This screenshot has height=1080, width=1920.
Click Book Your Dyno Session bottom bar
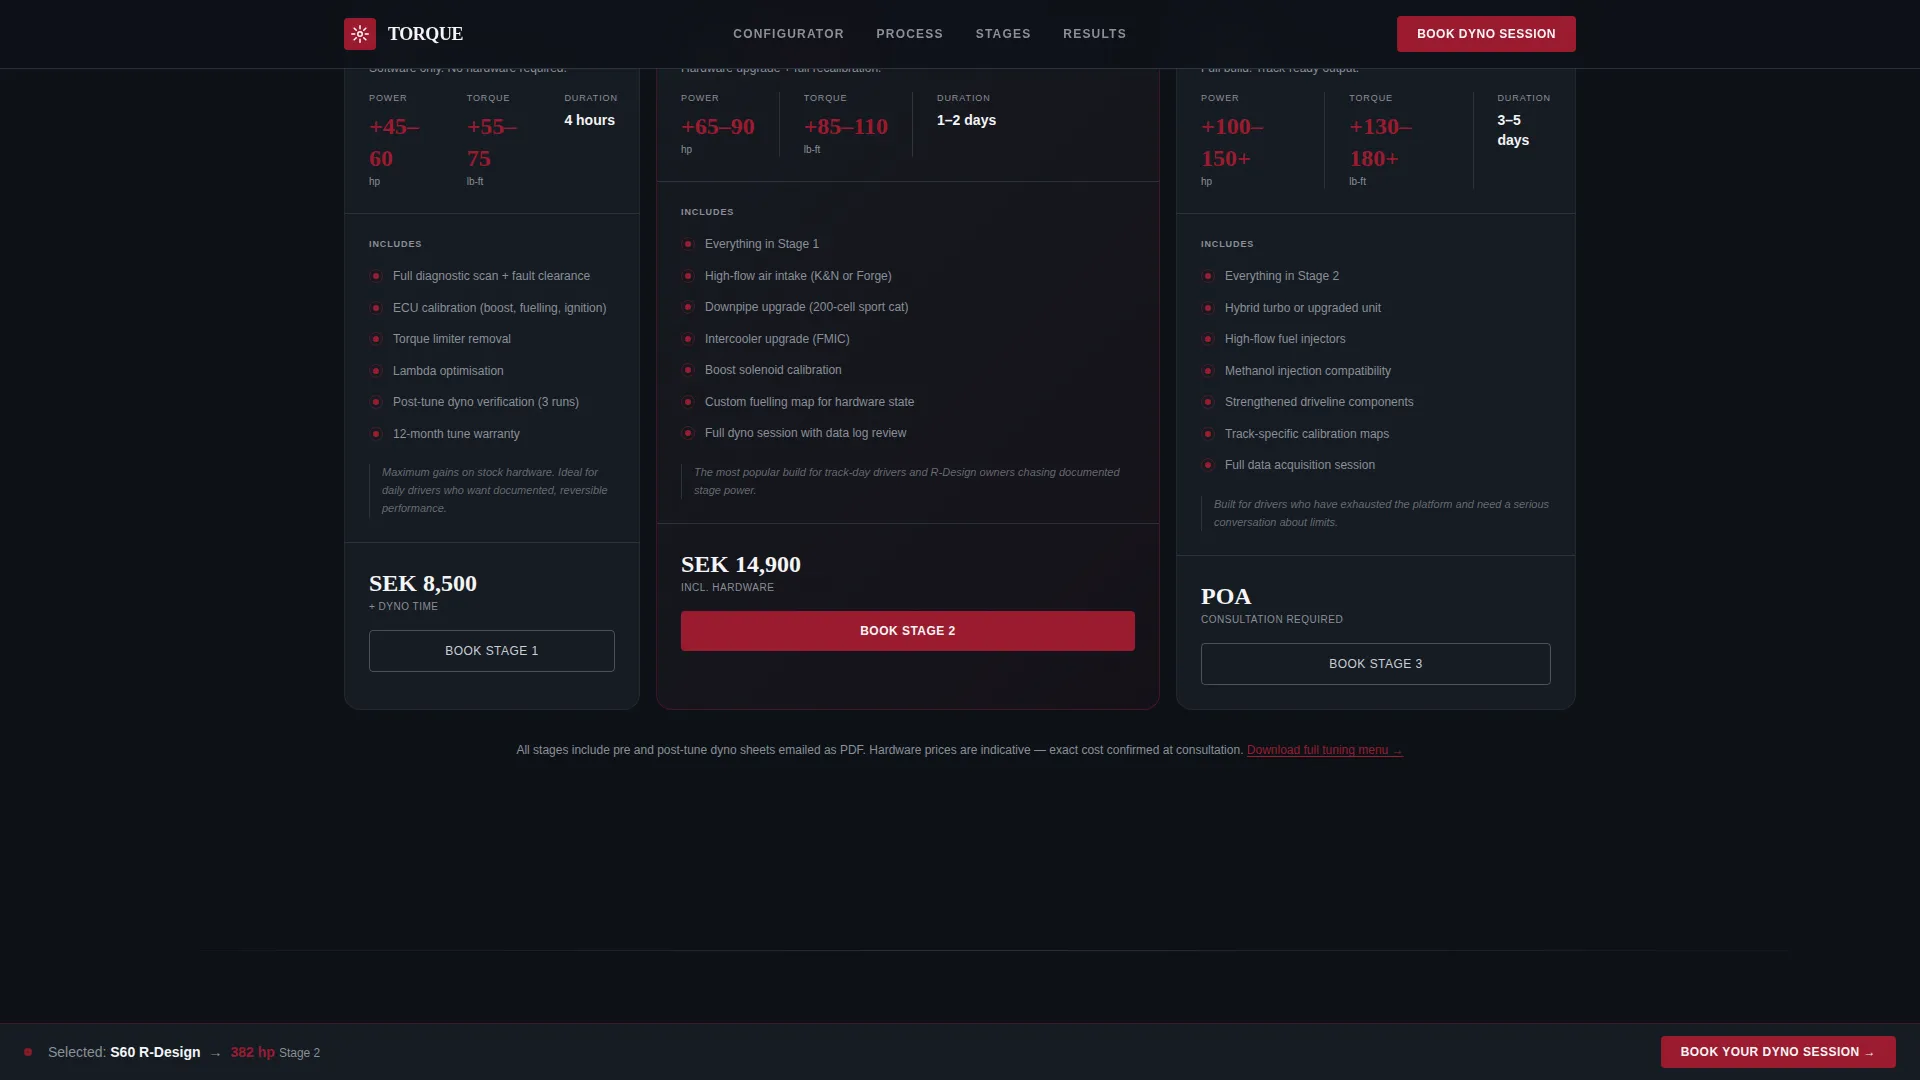coord(1778,1052)
